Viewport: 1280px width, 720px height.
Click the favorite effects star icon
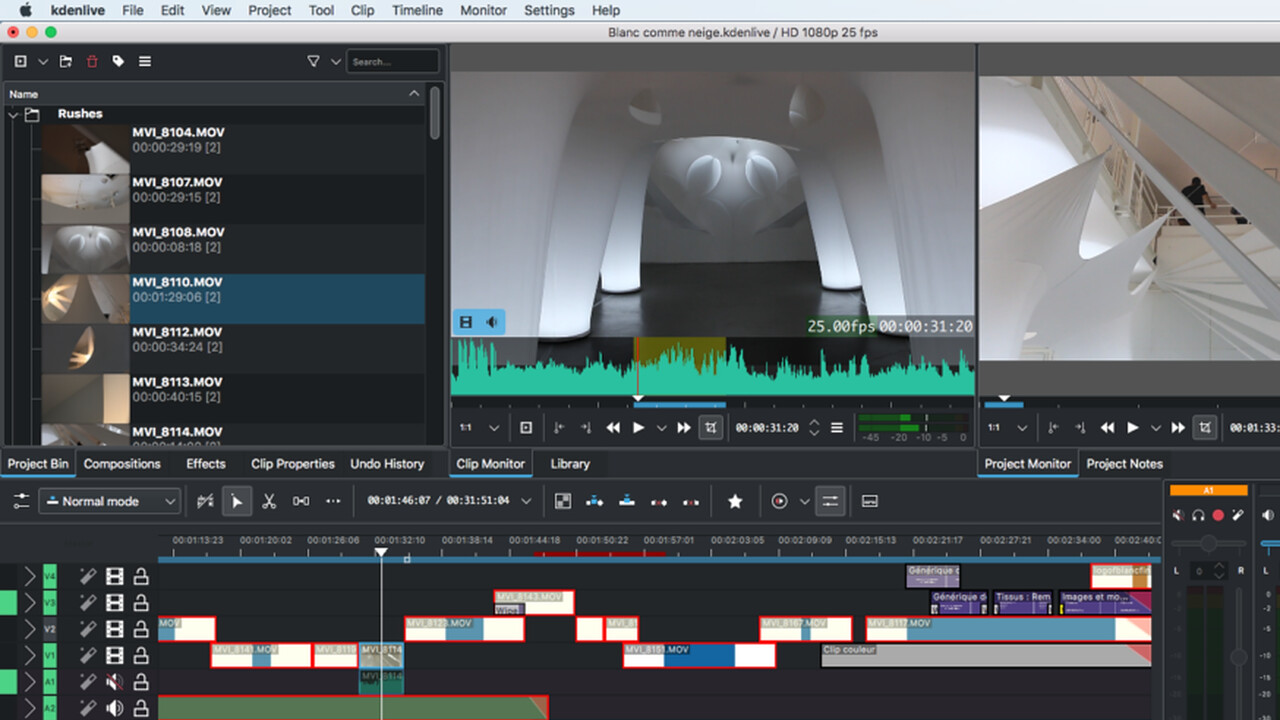point(735,501)
